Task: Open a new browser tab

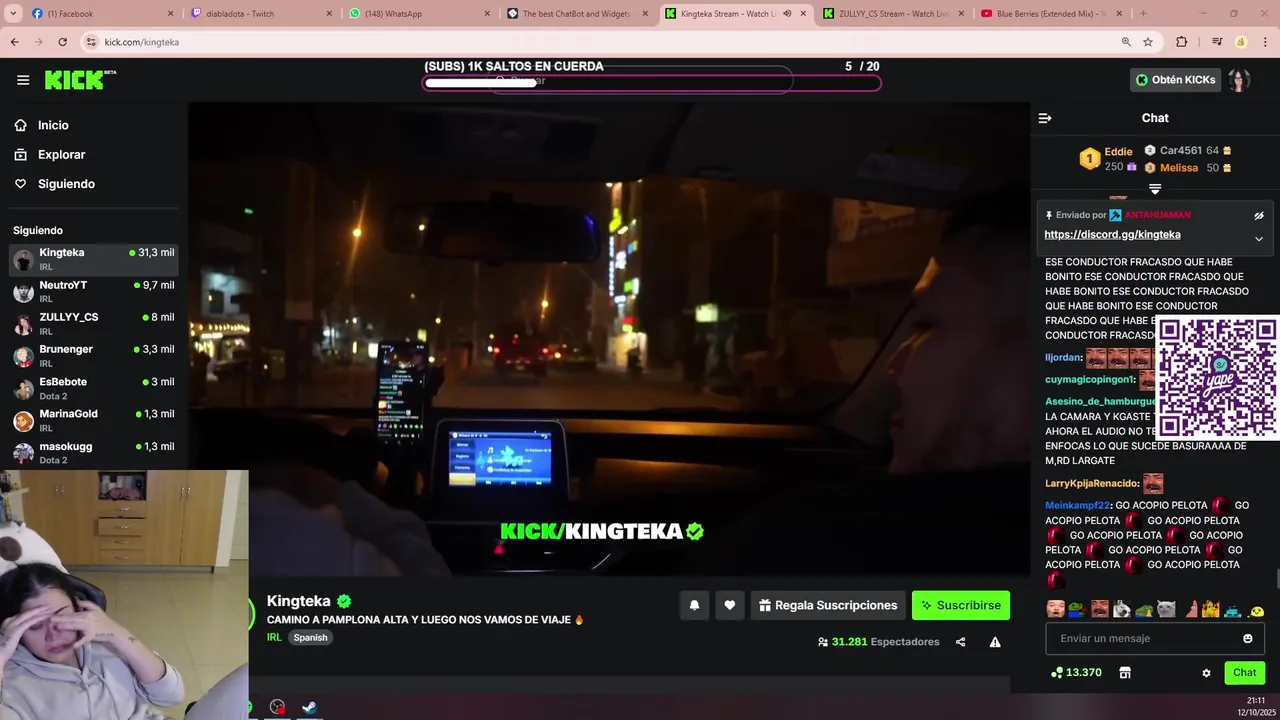Action: pos(1143,14)
